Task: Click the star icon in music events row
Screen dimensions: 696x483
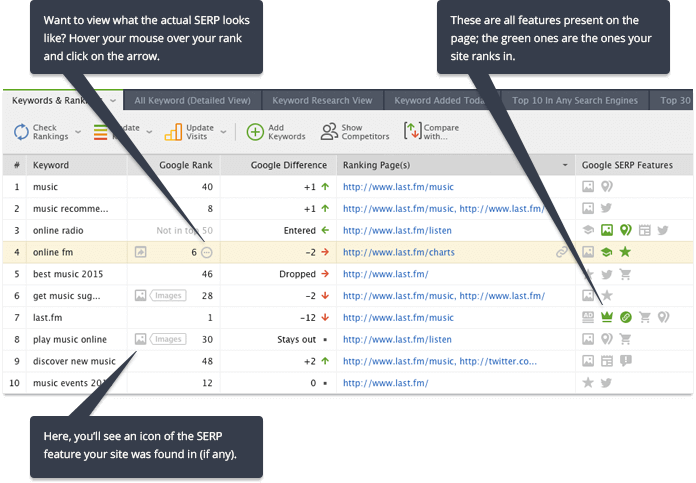Action: coord(588,382)
